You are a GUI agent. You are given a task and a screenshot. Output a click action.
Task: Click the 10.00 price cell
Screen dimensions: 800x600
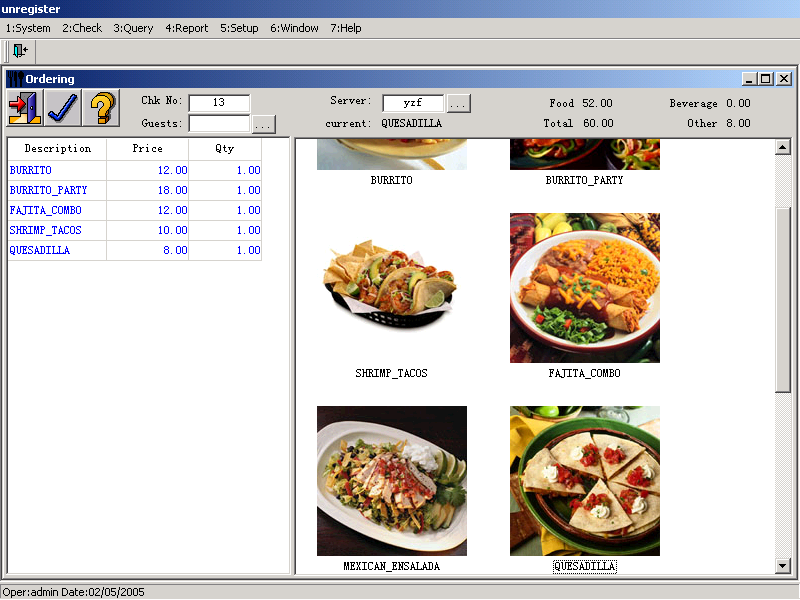147,230
